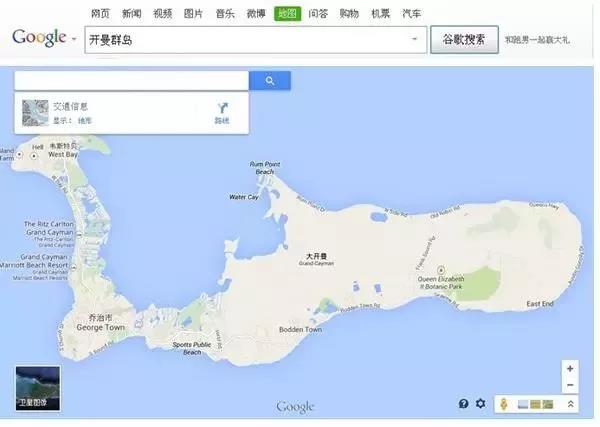Open the search suggestions dropdown arrow
The image size is (600, 427).
click(414, 40)
